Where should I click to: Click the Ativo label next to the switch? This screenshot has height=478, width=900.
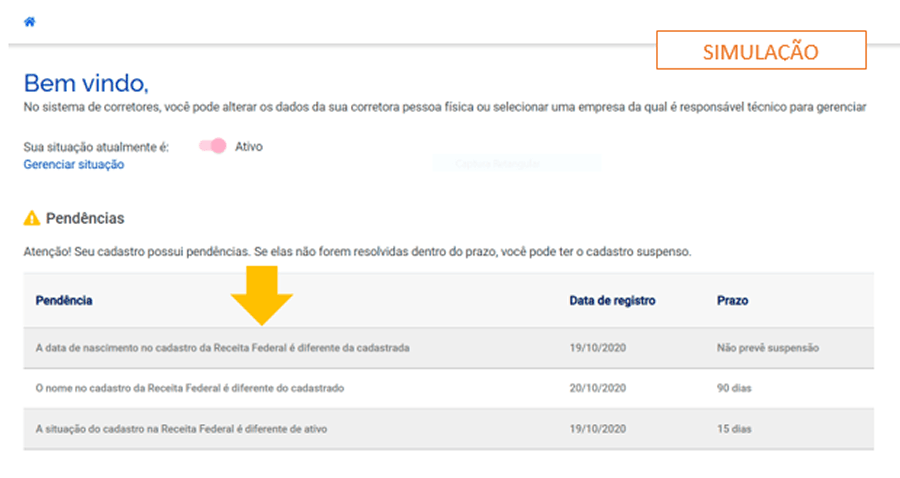click(249, 146)
